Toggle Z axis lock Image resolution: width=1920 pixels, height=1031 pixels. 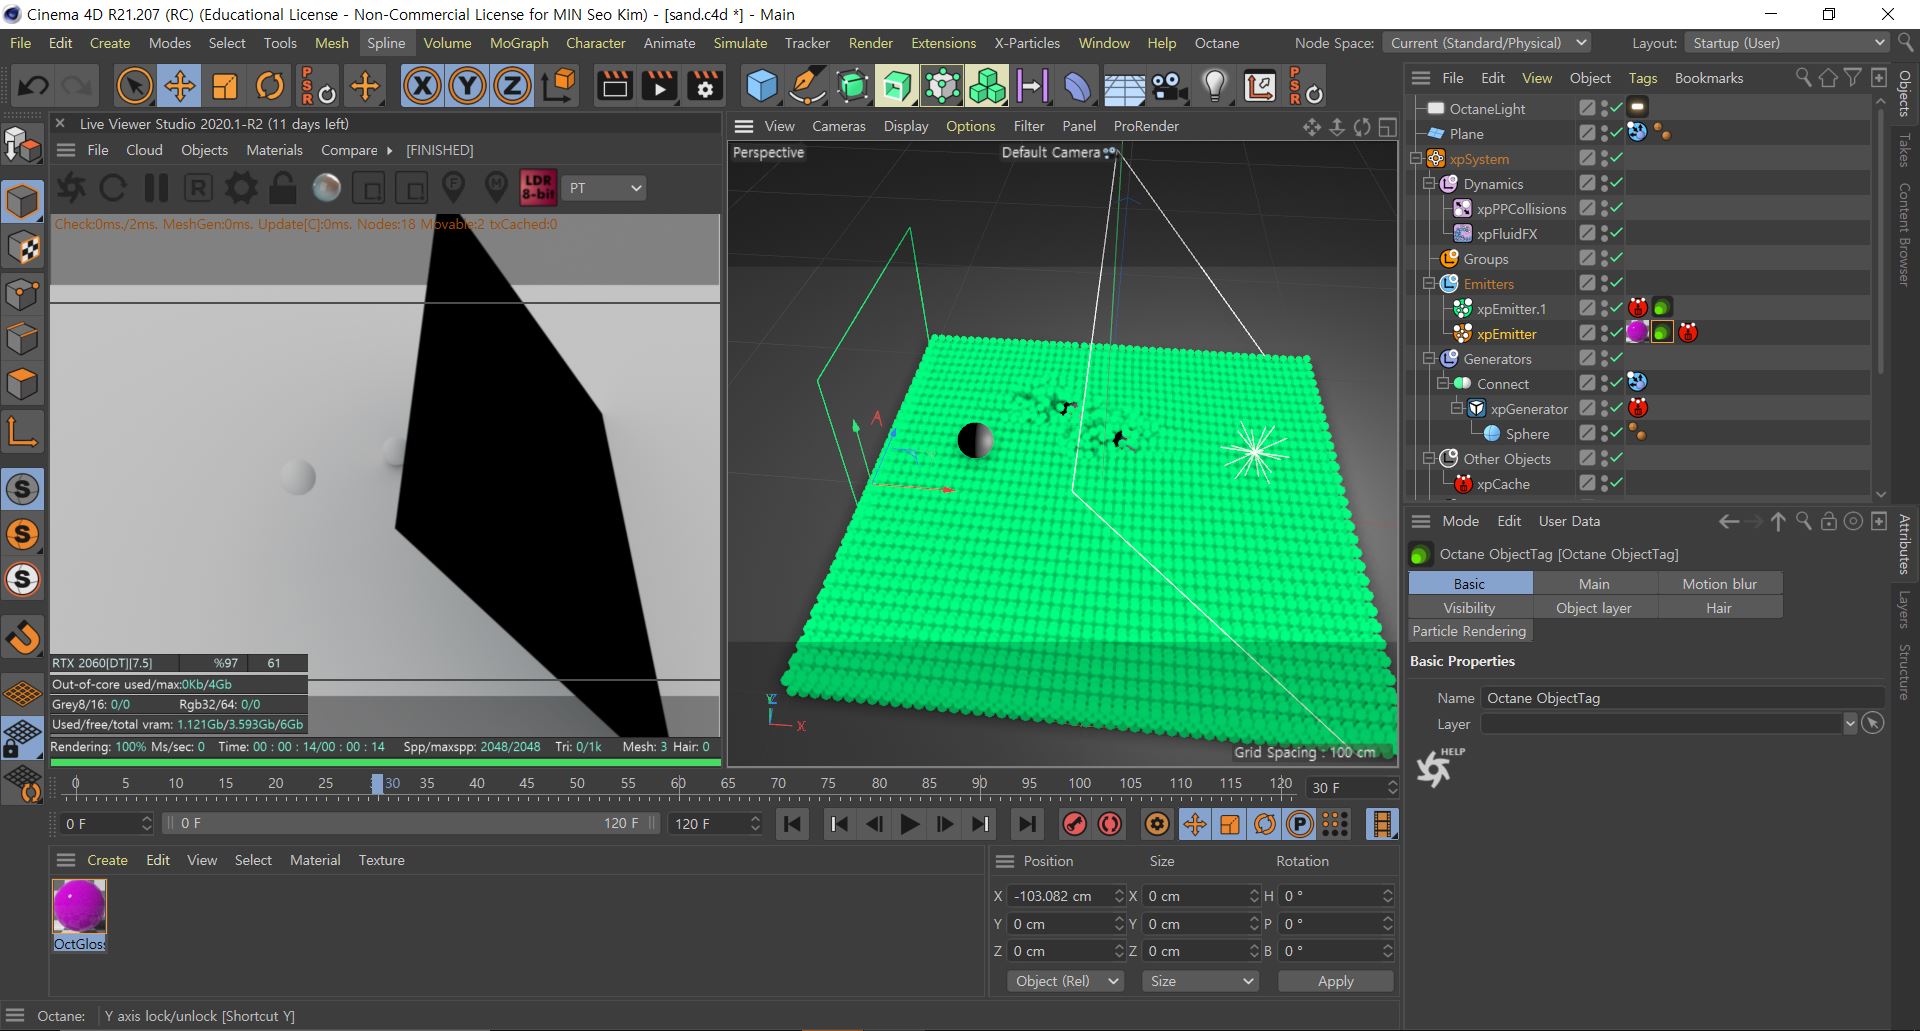coord(512,86)
